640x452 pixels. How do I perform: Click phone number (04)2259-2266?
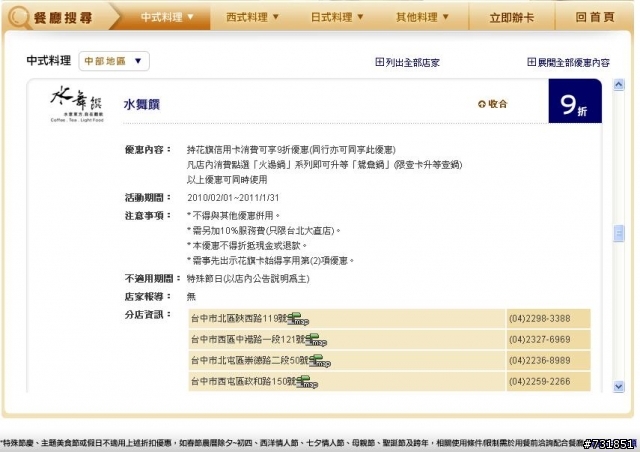(540, 382)
